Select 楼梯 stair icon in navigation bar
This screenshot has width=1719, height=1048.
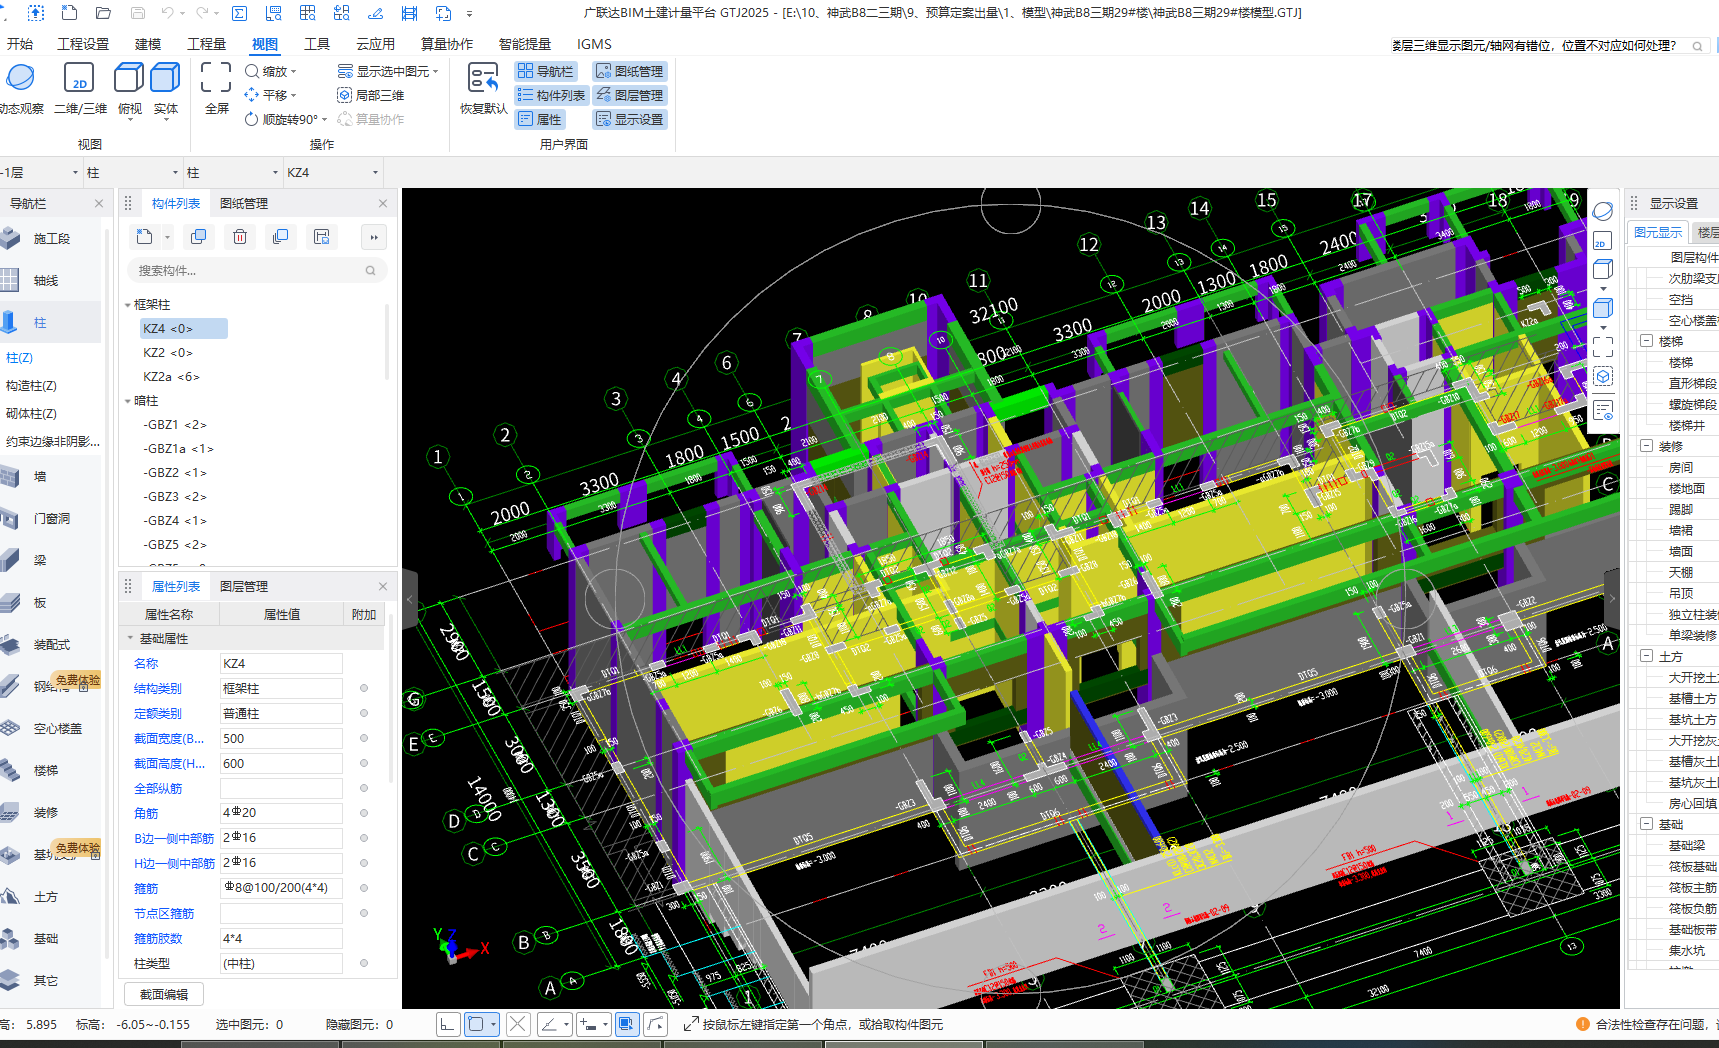[x=10, y=770]
